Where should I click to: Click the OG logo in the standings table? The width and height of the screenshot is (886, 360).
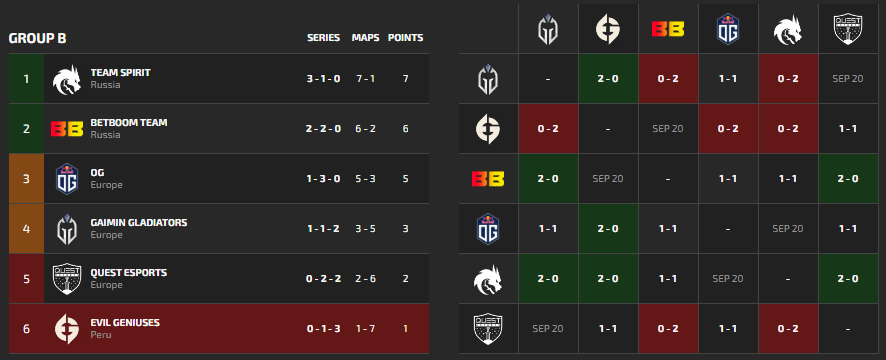click(x=67, y=179)
